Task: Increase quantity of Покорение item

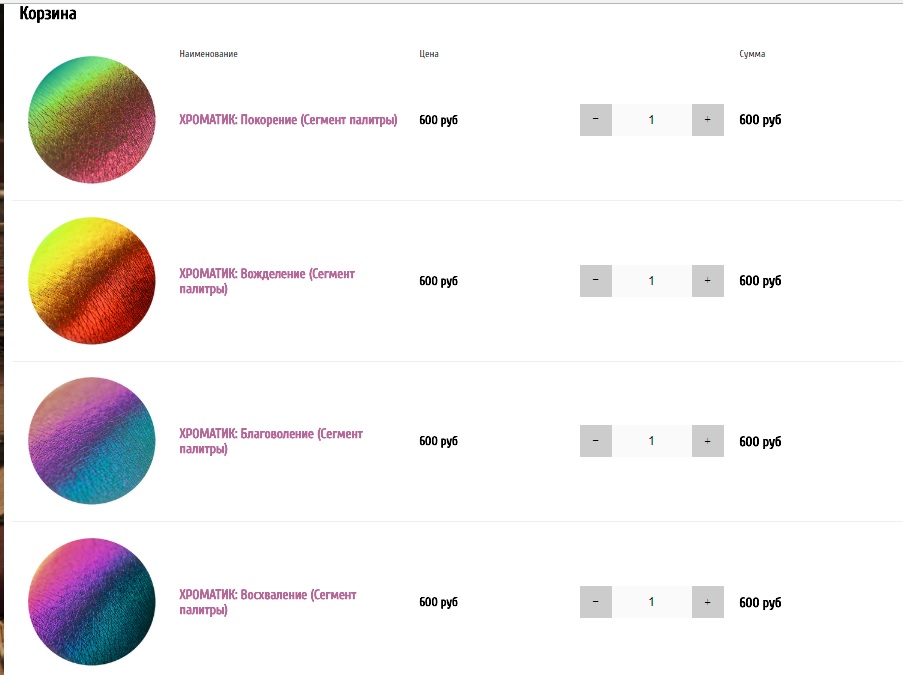Action: click(x=708, y=120)
